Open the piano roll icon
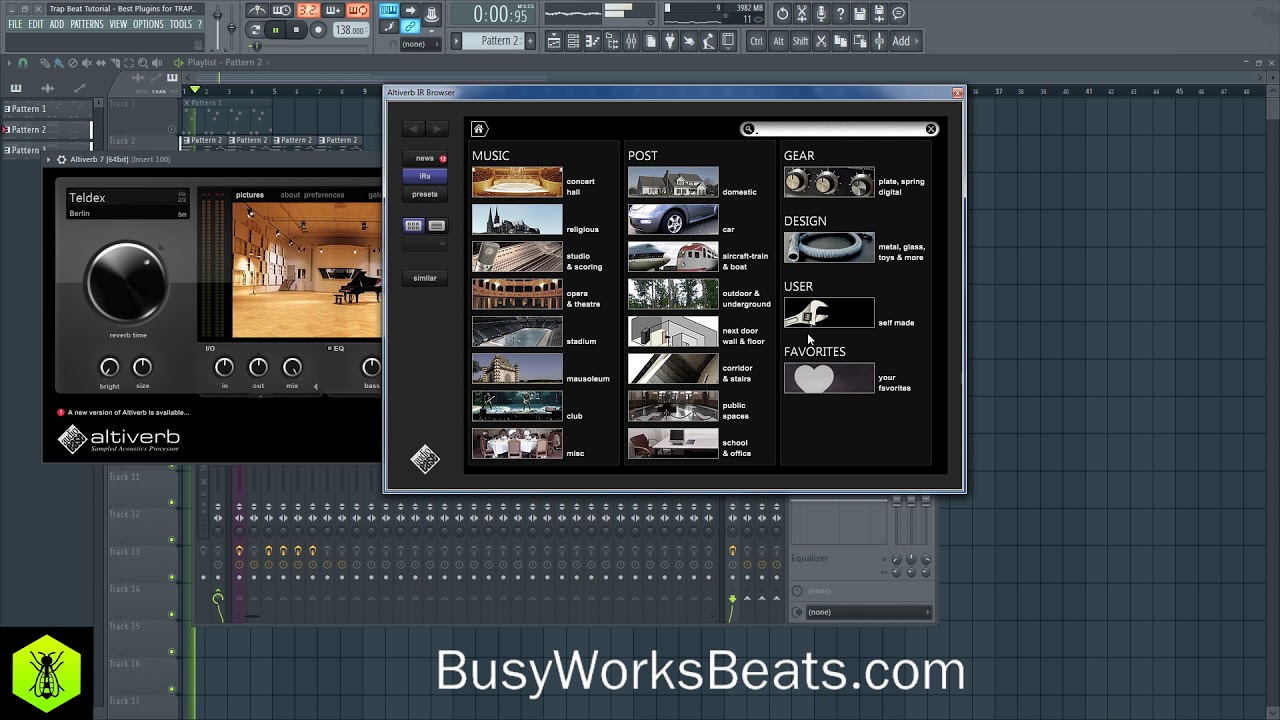This screenshot has height=720, width=1280. coord(592,41)
